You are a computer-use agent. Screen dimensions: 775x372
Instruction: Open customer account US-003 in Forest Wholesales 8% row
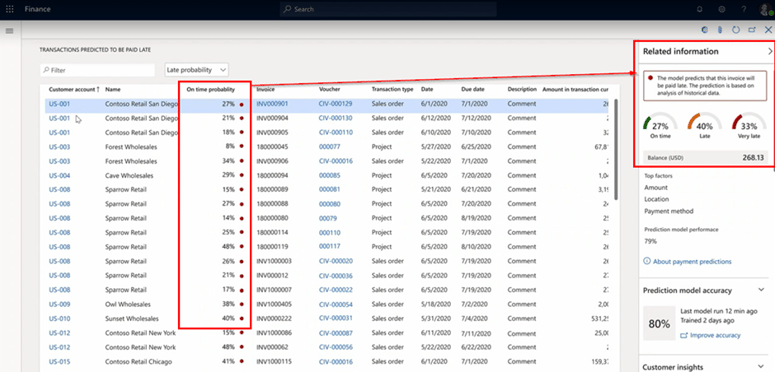coord(59,147)
